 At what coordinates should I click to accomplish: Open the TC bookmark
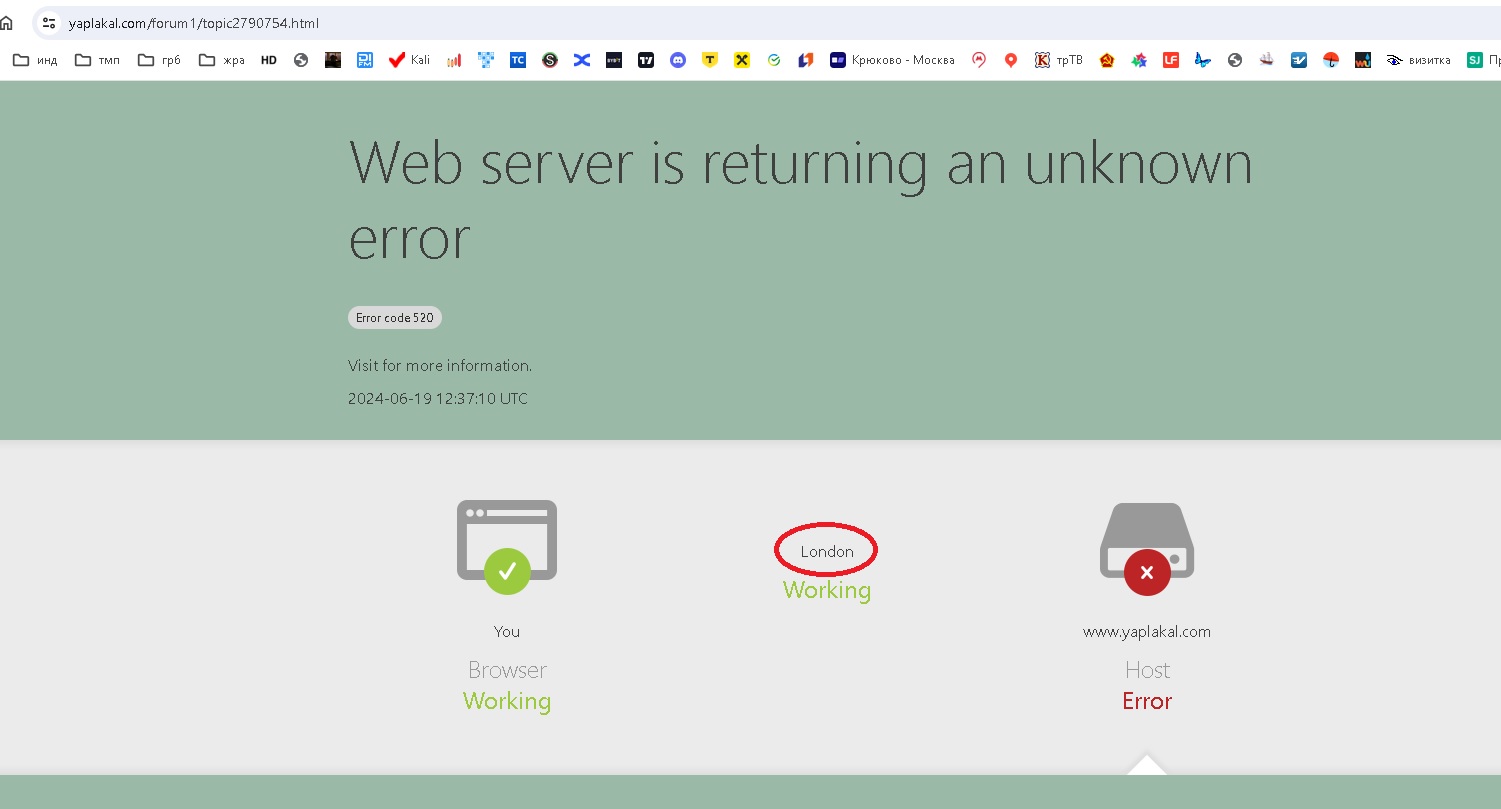tap(518, 60)
